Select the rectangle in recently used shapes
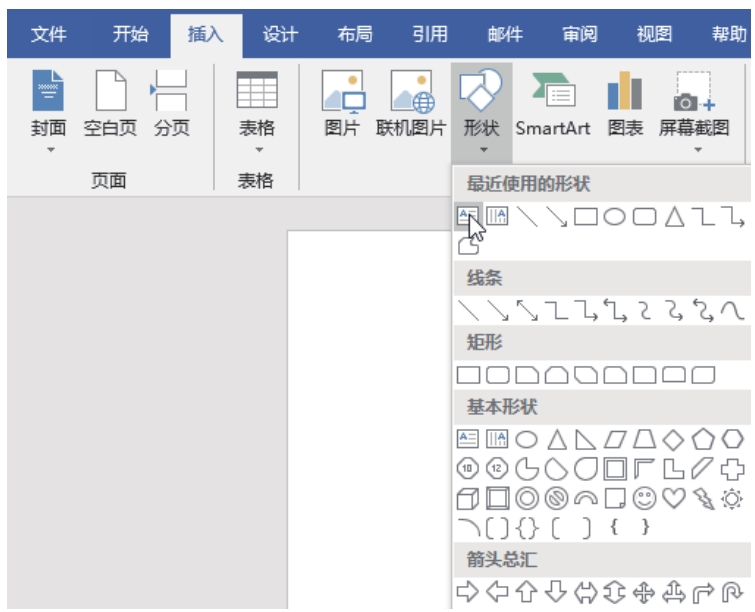Viewport: 755px width, 612px height. 586,217
